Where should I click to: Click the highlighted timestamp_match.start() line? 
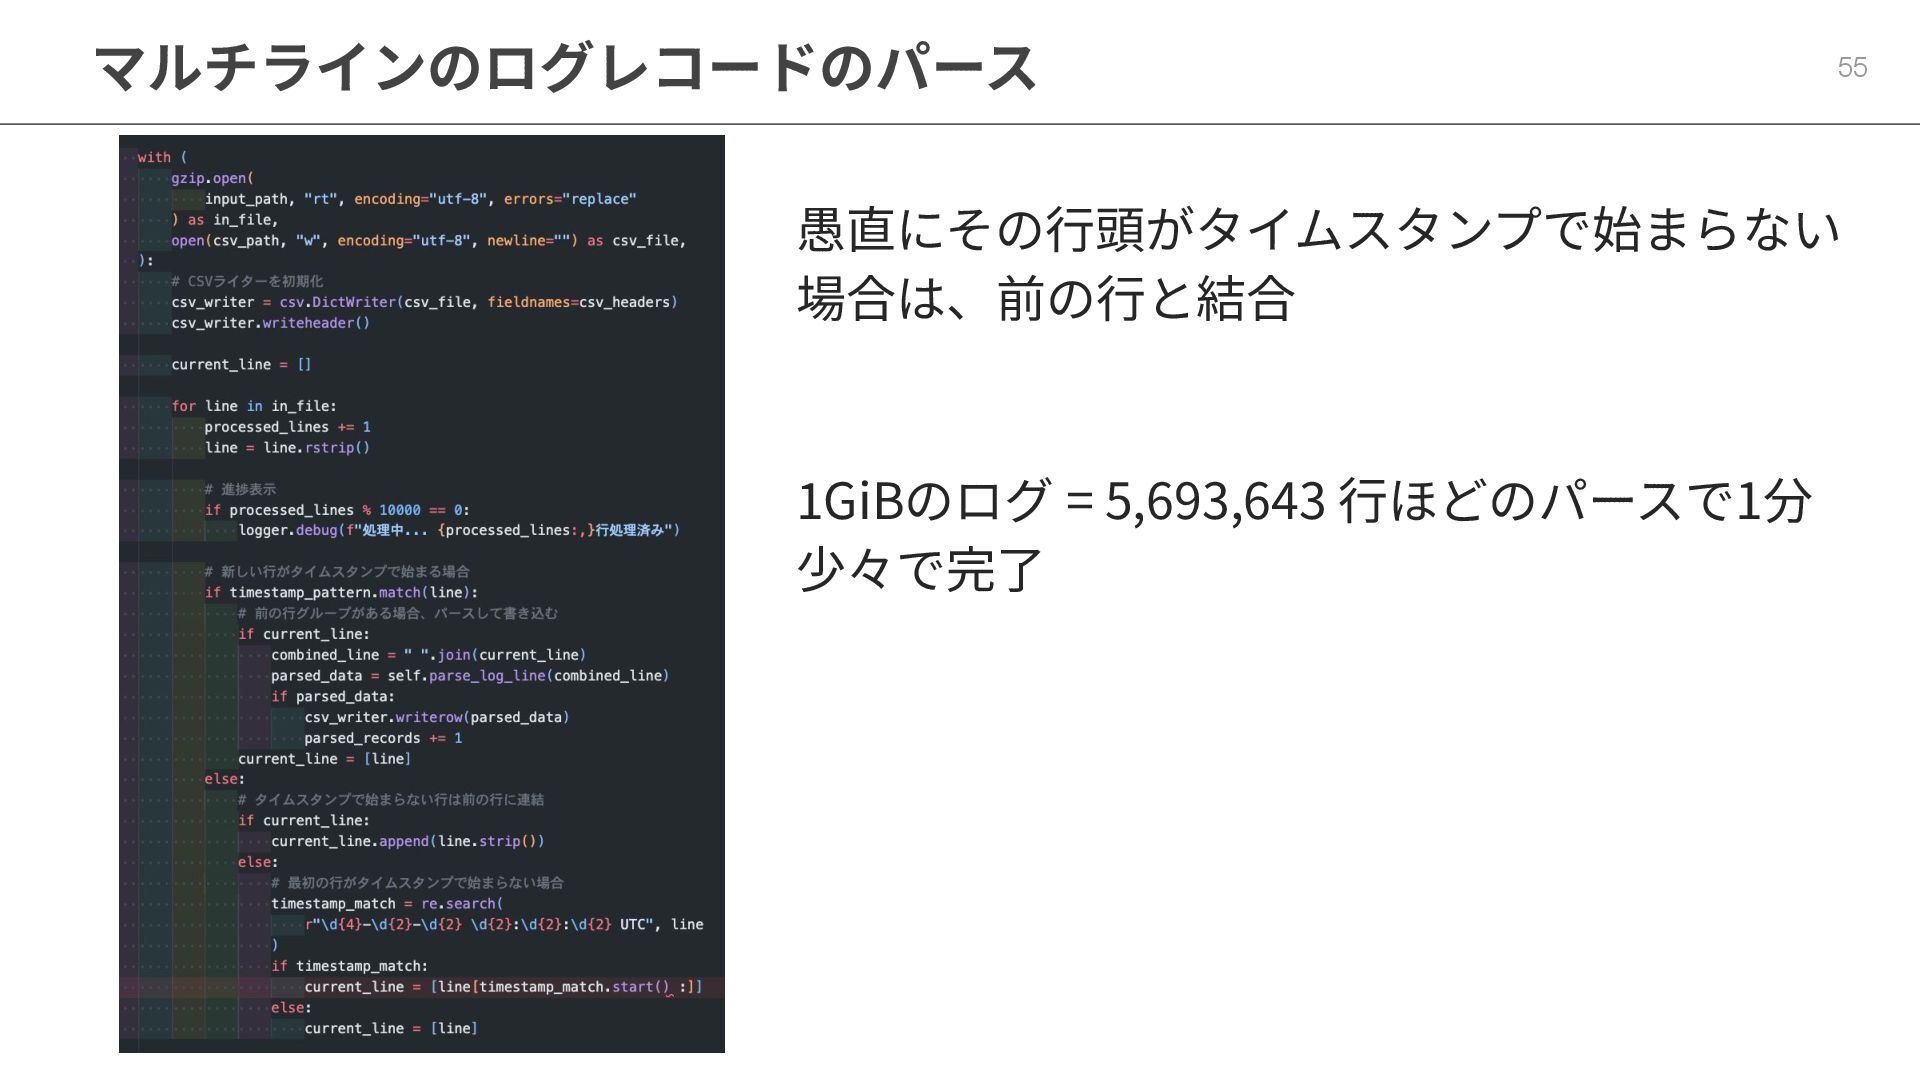[503, 987]
